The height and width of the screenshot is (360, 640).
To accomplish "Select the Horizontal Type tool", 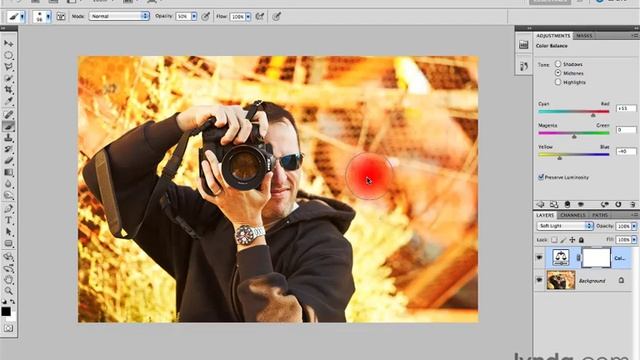I will (9, 220).
